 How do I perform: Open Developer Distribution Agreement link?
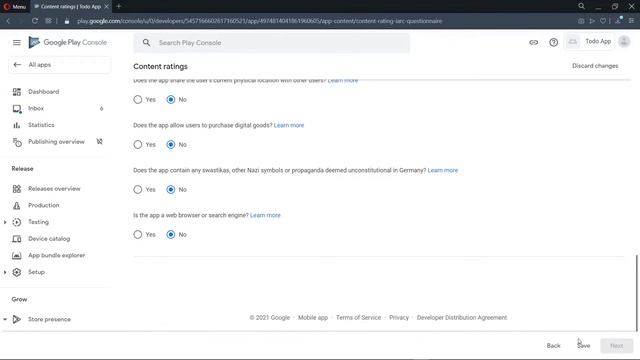462,318
